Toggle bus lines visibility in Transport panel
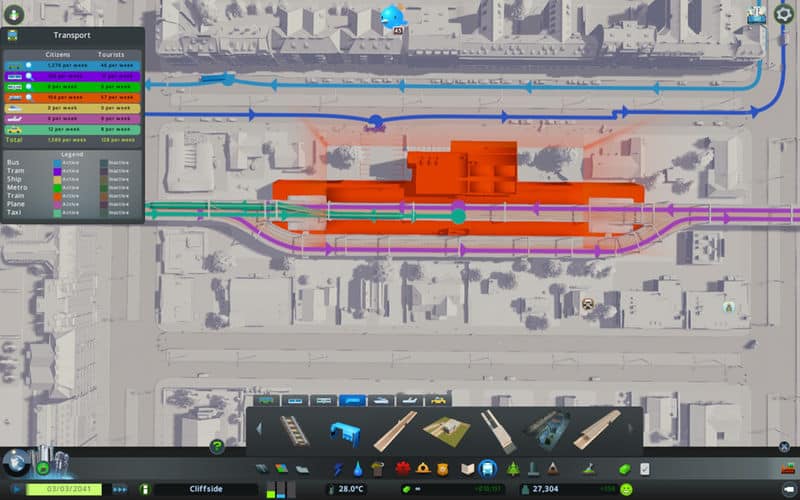The width and height of the screenshot is (800, 500). [x=28, y=66]
